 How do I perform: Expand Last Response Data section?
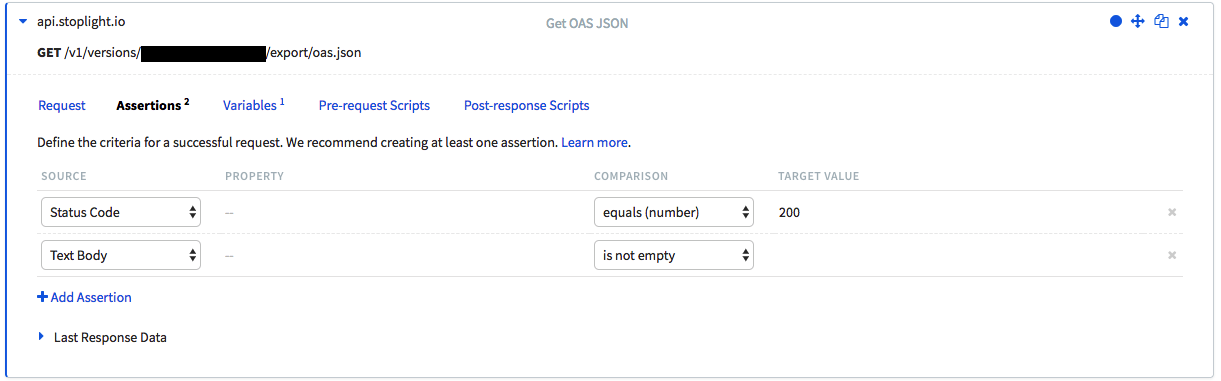(x=102, y=337)
